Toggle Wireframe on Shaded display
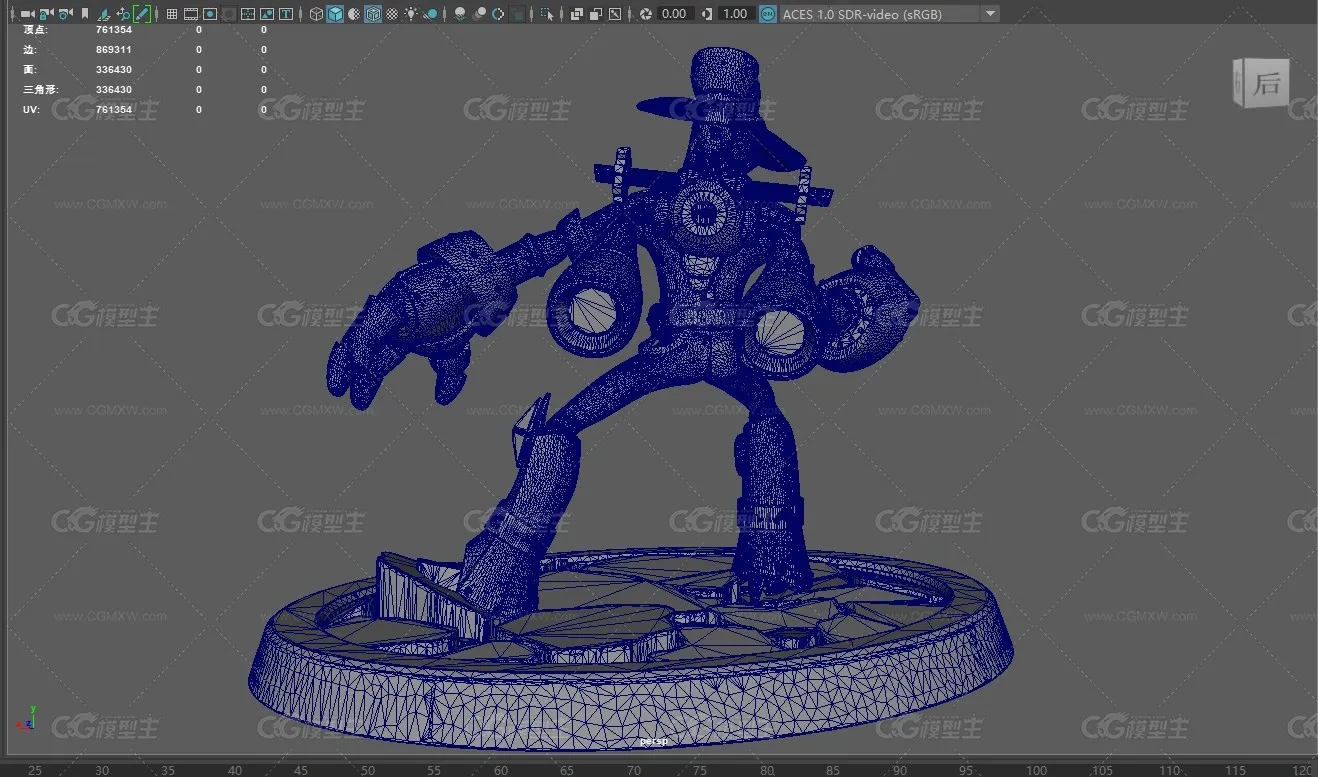The height and width of the screenshot is (777, 1318). (372, 14)
